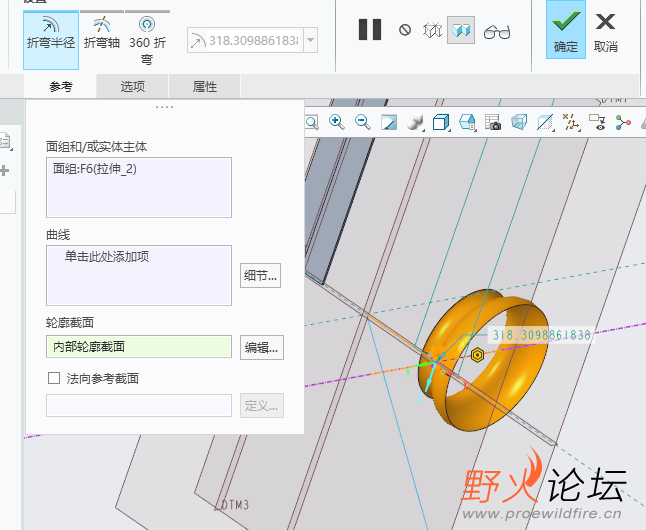The width and height of the screenshot is (646, 530).
Task: Open the bend radius value dropdown
Action: point(311,40)
